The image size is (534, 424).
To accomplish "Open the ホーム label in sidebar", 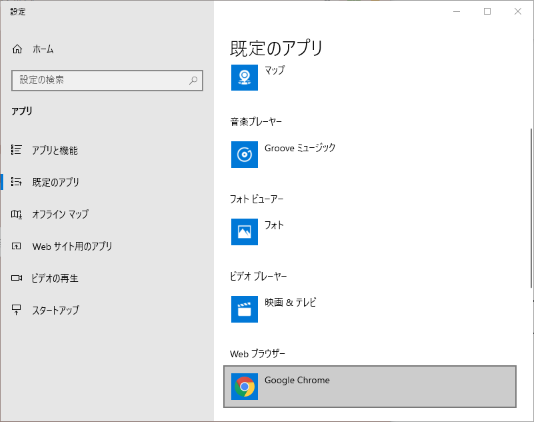I will [43, 49].
